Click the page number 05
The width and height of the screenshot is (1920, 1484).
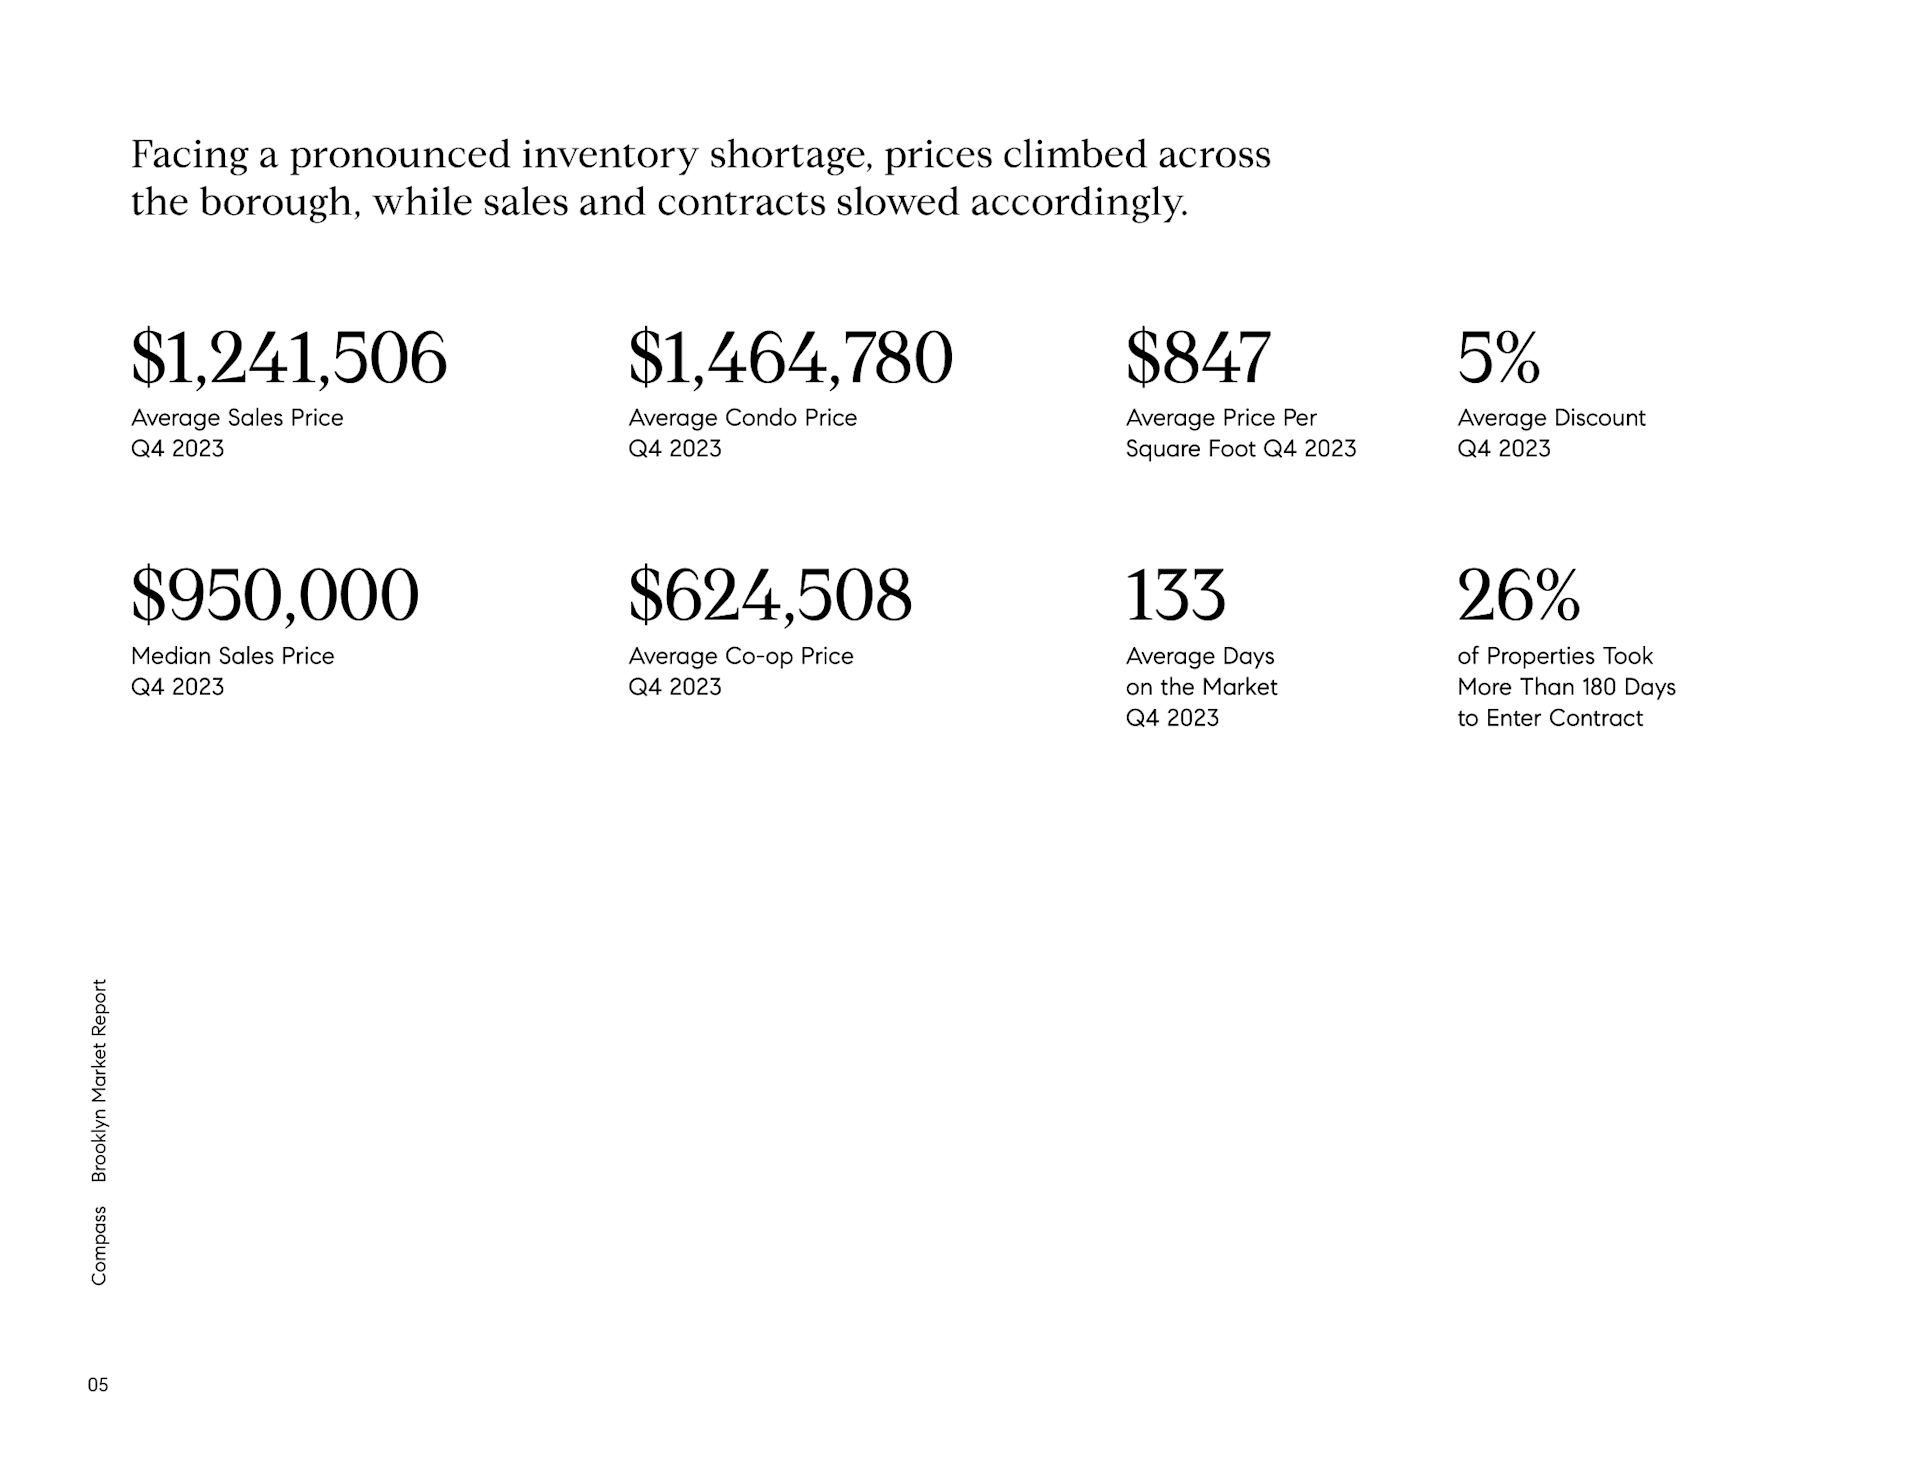coord(98,1385)
